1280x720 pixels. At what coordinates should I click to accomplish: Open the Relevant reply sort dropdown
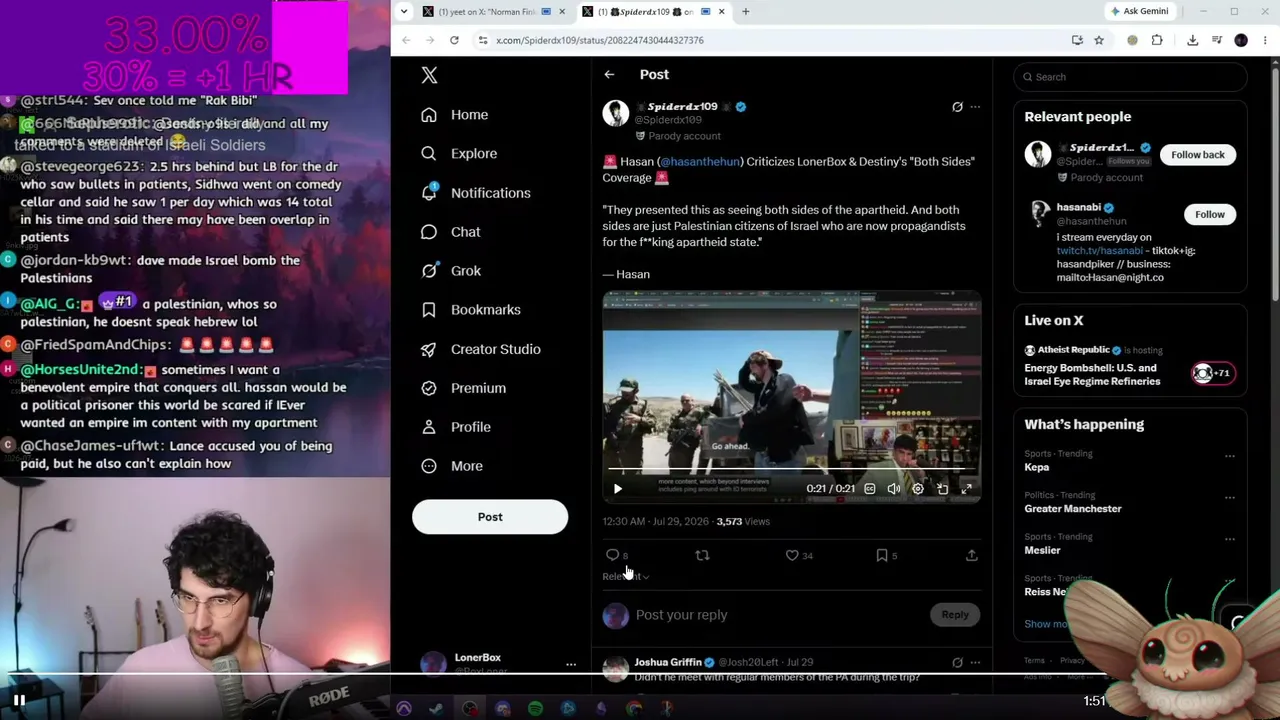626,577
